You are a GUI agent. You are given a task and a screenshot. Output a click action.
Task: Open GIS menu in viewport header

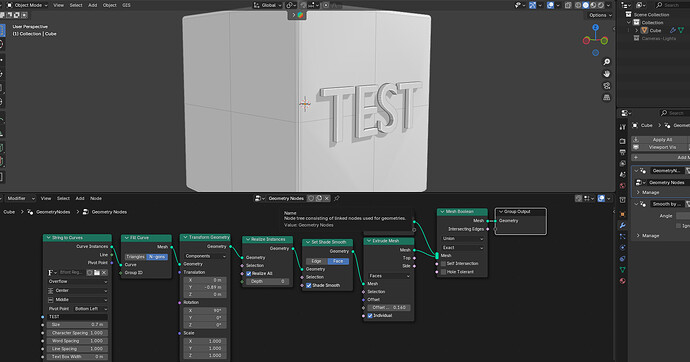(x=126, y=5)
